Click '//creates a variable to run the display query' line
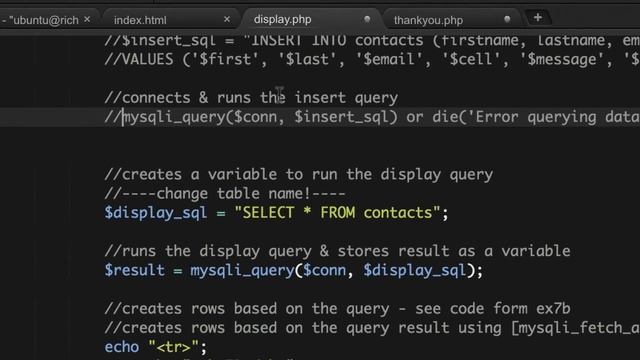The image size is (640, 360). coord(298,175)
